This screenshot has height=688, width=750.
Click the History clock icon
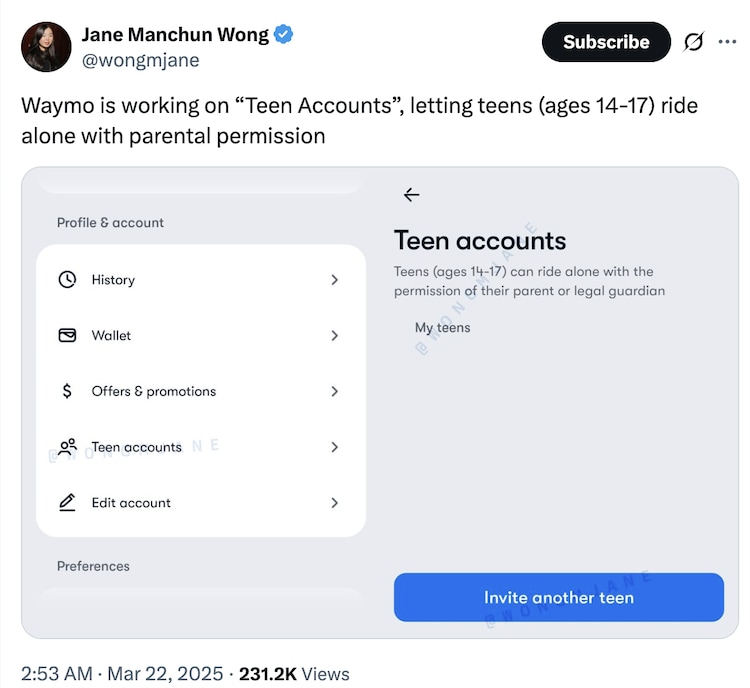(x=67, y=280)
